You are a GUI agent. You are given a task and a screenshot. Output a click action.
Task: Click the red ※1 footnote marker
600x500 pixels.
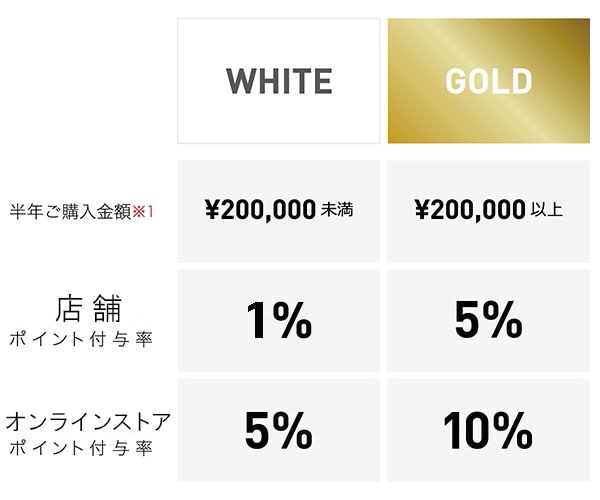tap(142, 212)
